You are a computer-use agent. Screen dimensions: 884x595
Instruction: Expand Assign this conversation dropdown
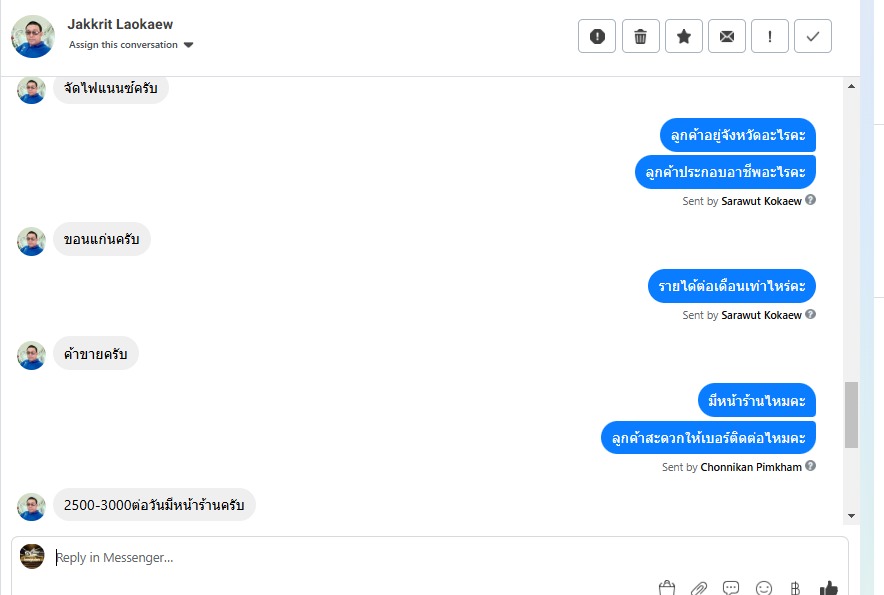131,45
